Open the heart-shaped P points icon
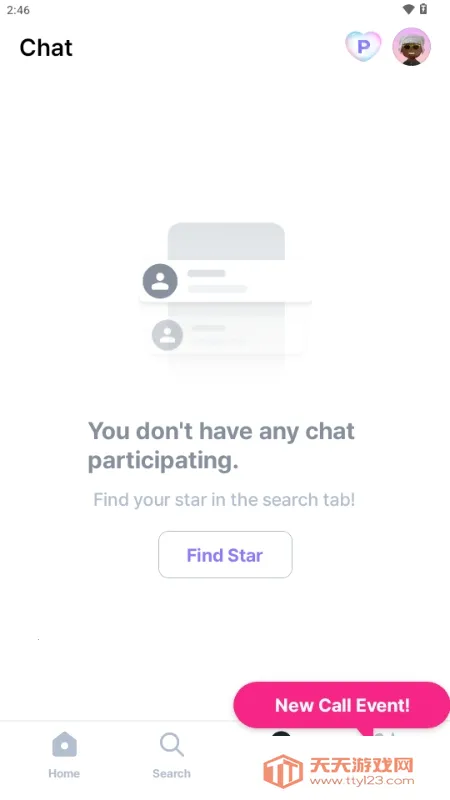Viewport: 450px width, 800px height. pyautogui.click(x=363, y=46)
